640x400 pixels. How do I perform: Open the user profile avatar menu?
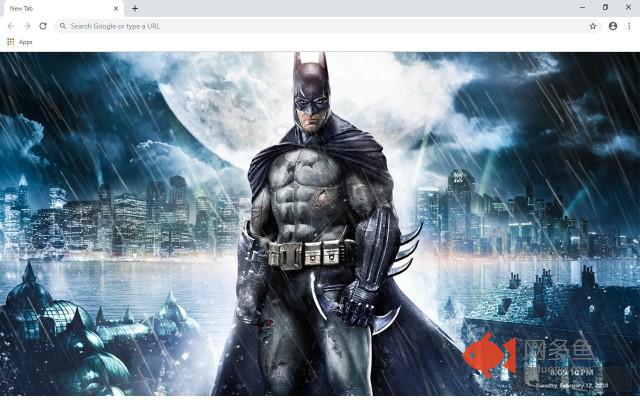(613, 26)
